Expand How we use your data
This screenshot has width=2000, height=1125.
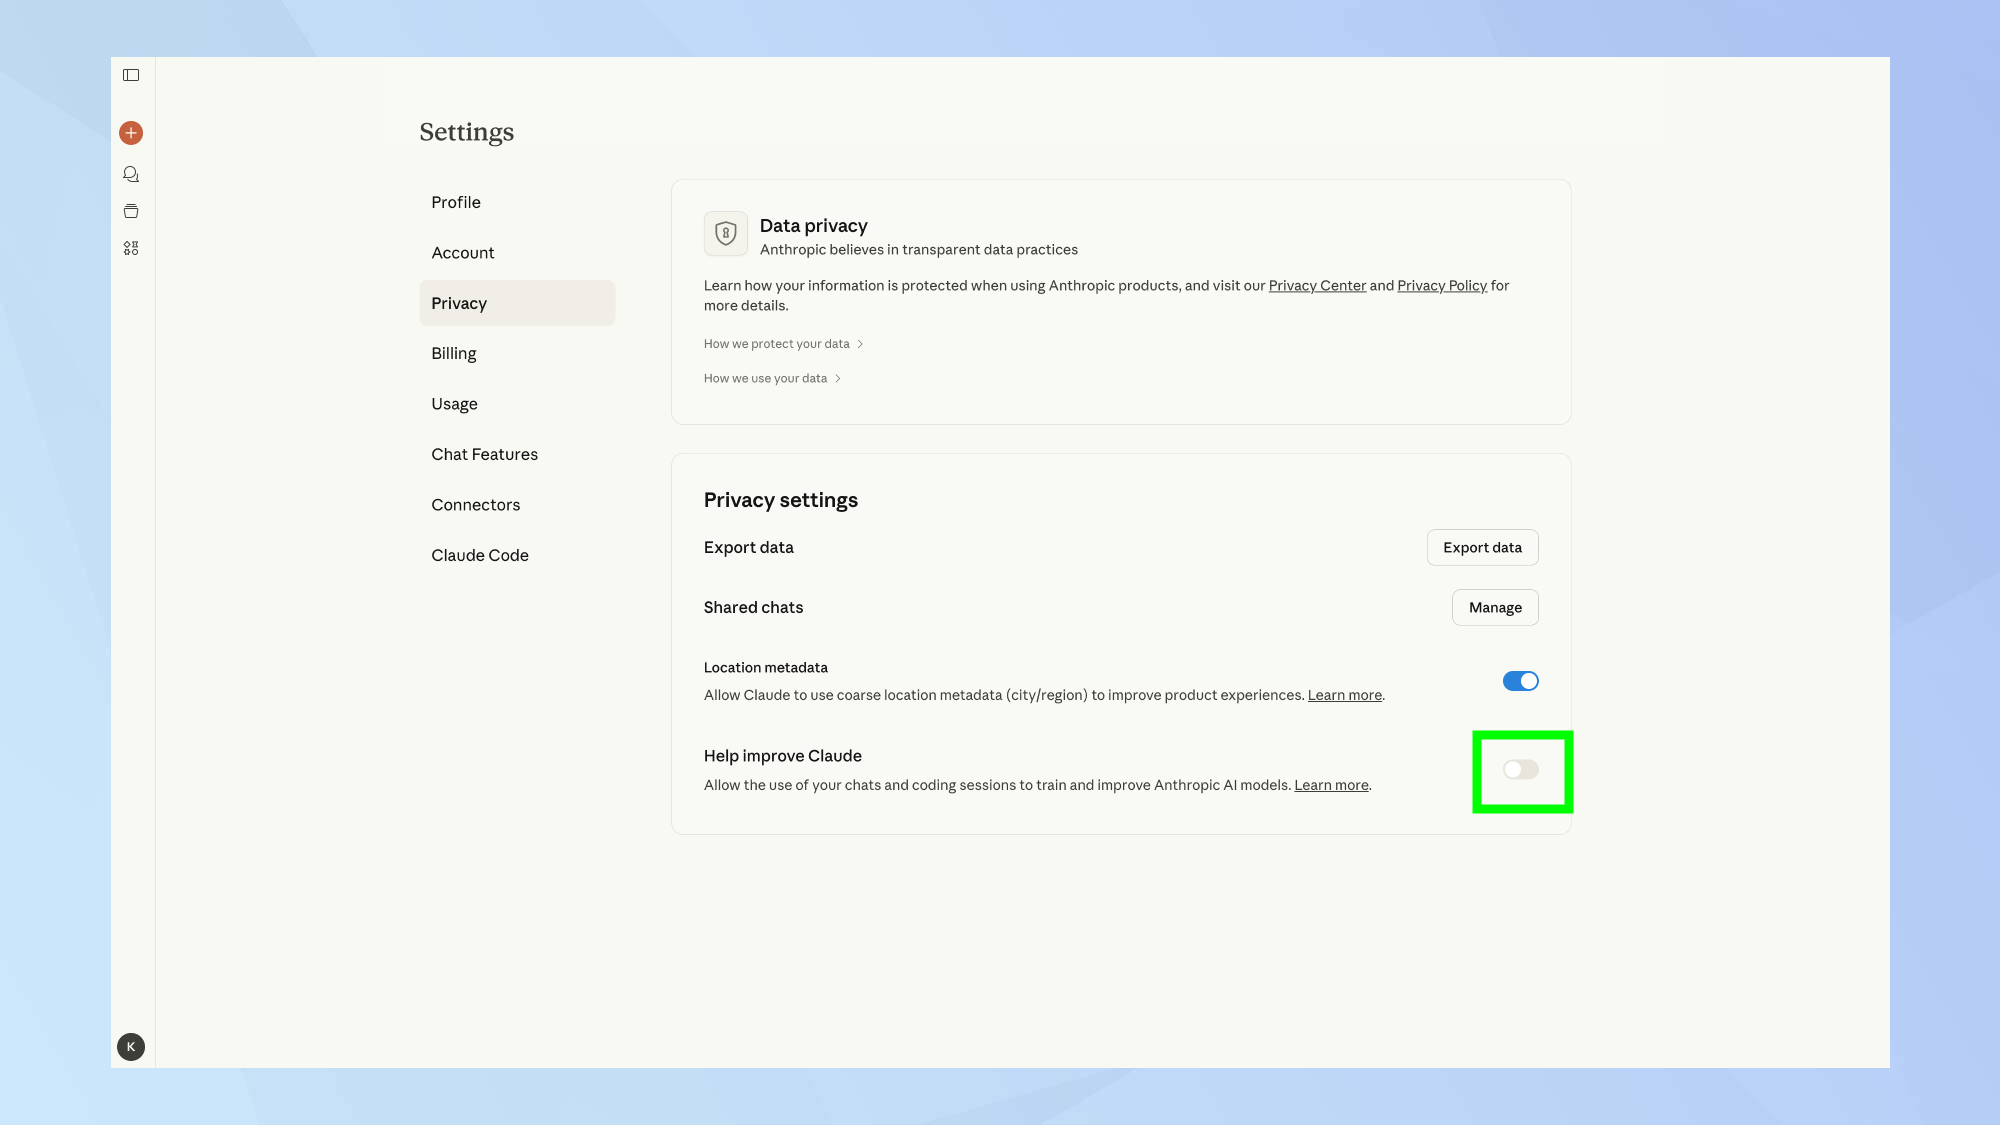pos(772,379)
